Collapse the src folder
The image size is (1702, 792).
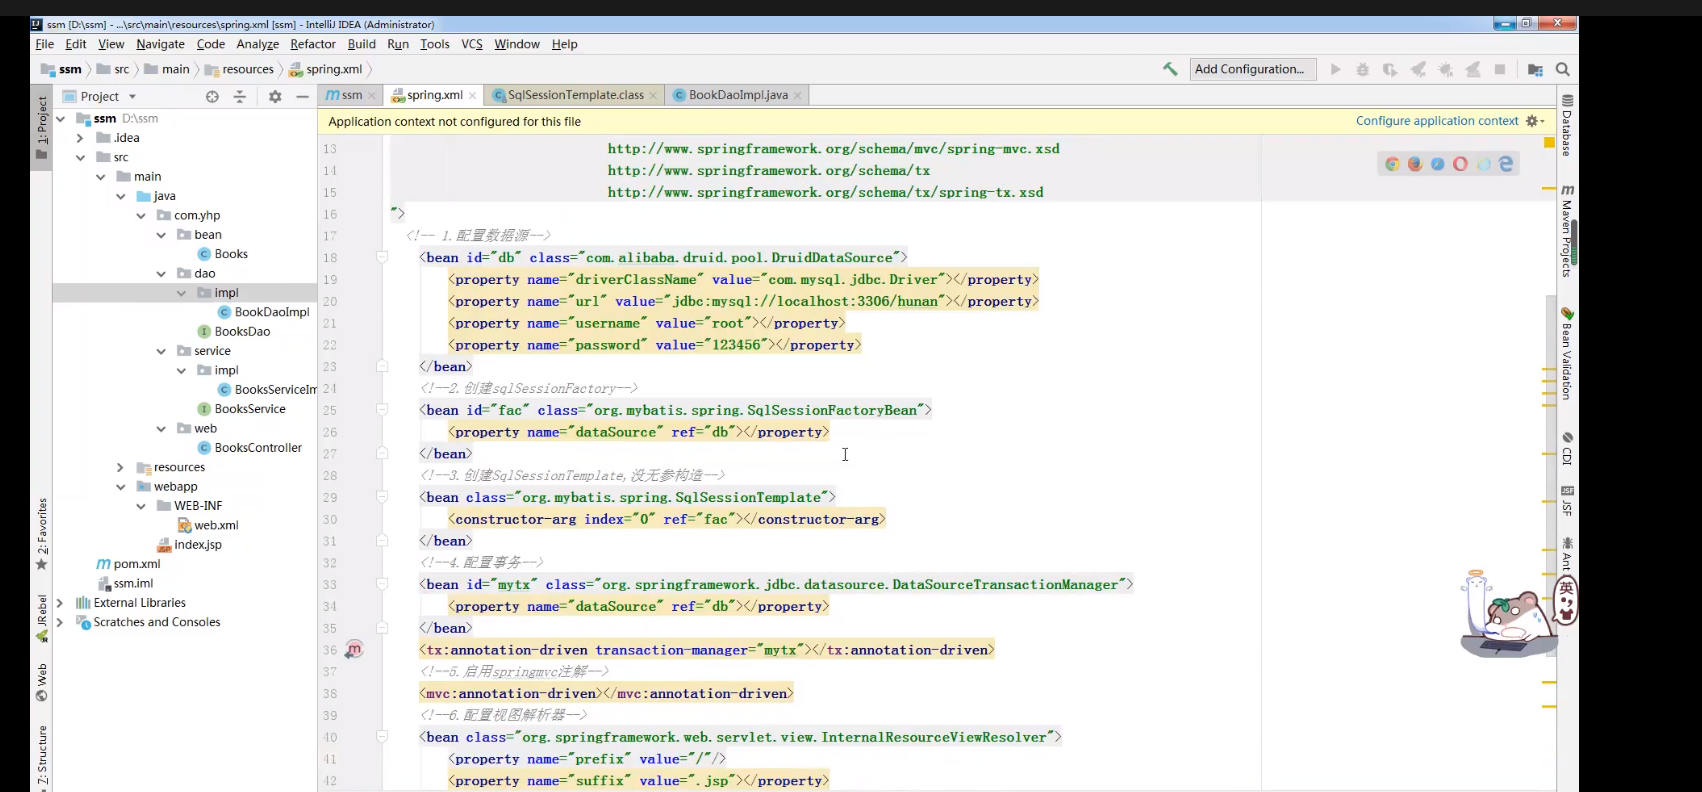(x=80, y=157)
